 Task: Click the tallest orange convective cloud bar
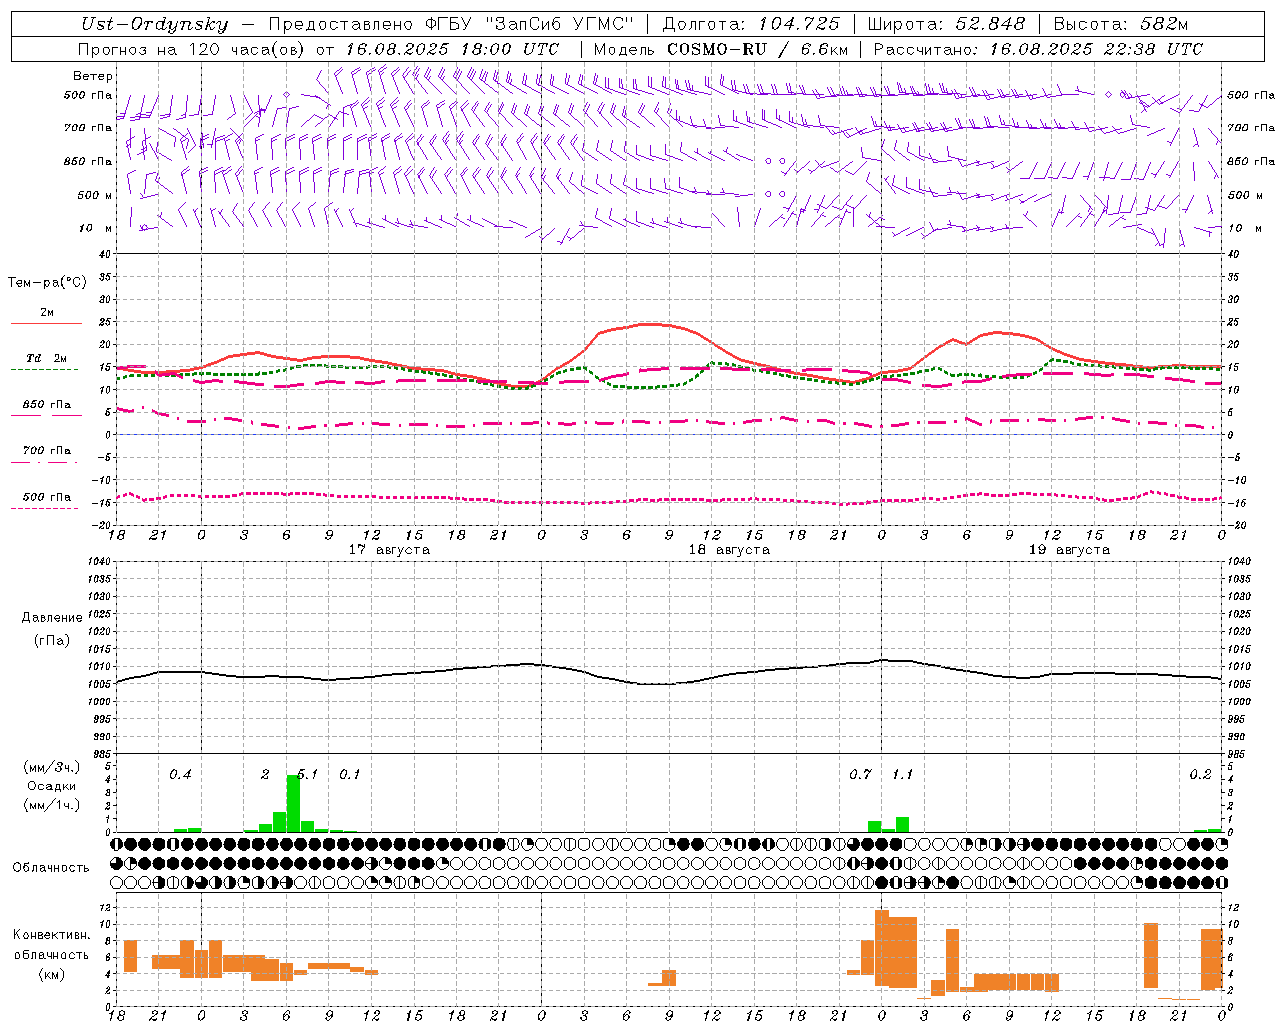pyautogui.click(x=882, y=948)
